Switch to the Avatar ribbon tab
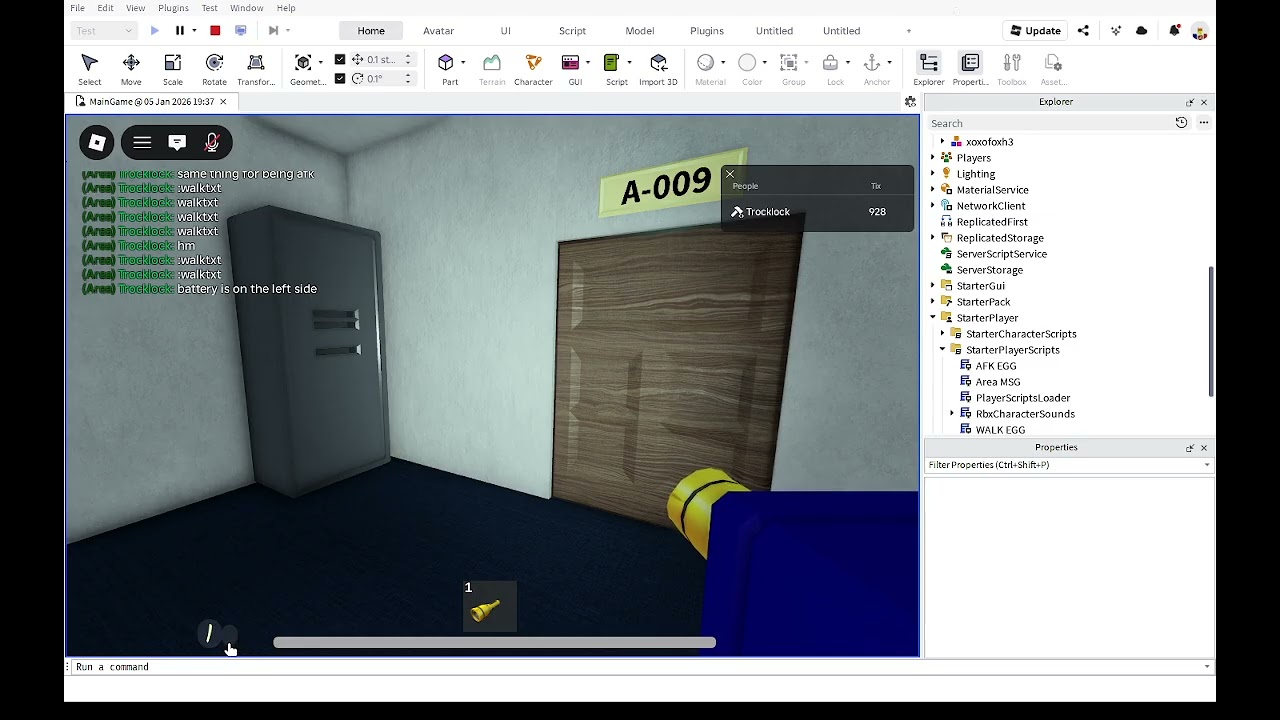 [438, 31]
